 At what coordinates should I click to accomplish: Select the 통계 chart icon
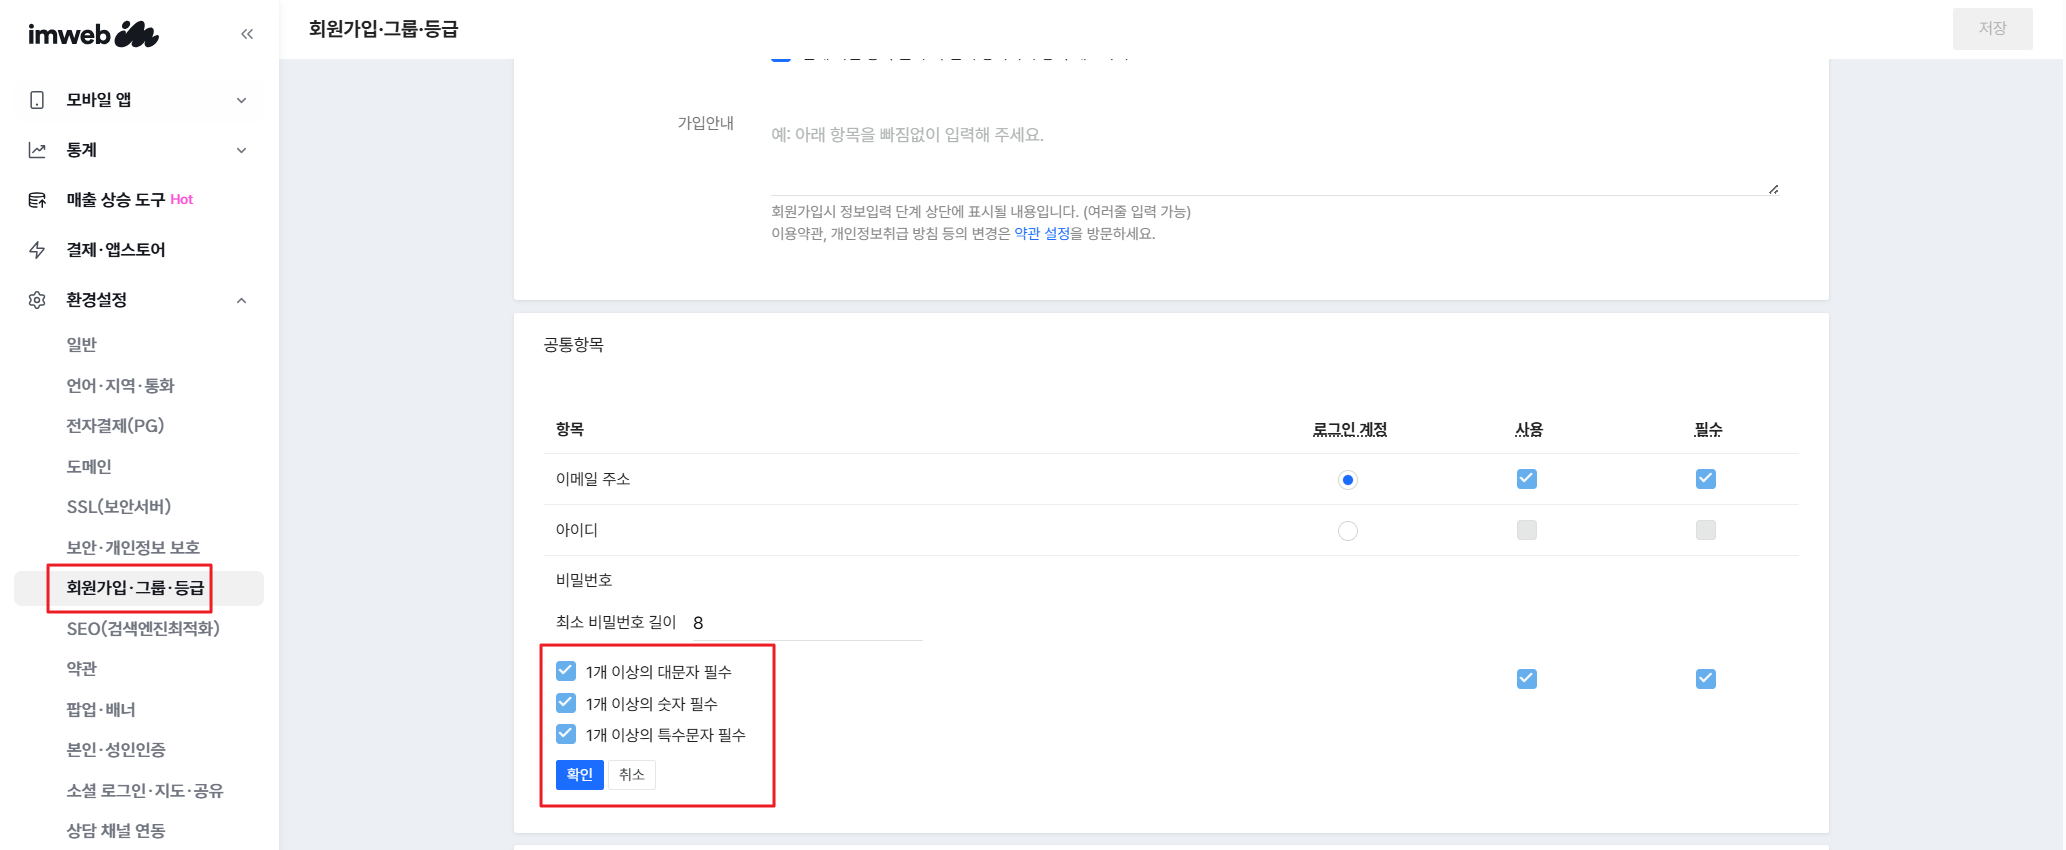[36, 149]
